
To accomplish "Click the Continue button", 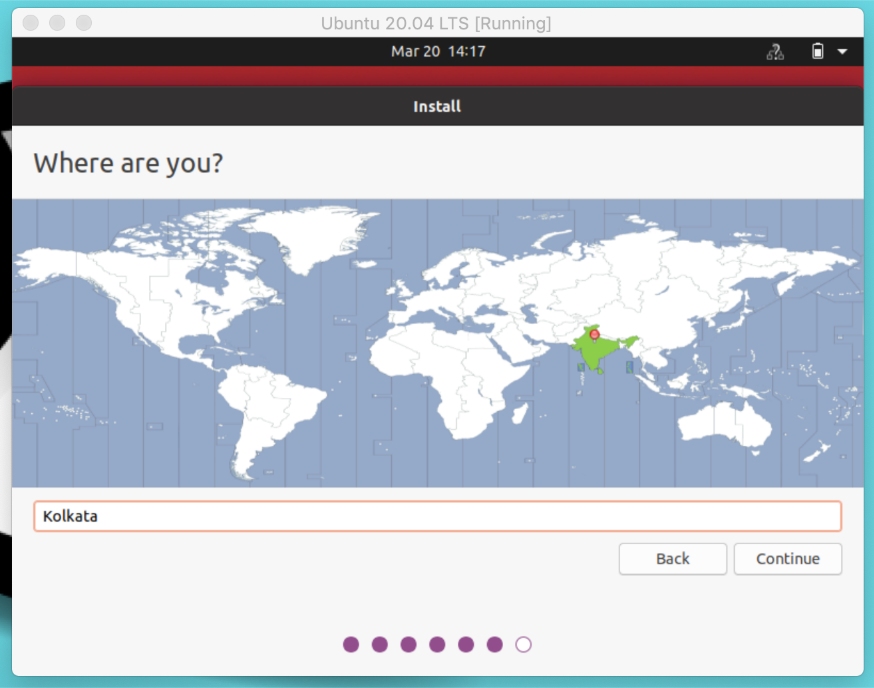I will (x=788, y=559).
